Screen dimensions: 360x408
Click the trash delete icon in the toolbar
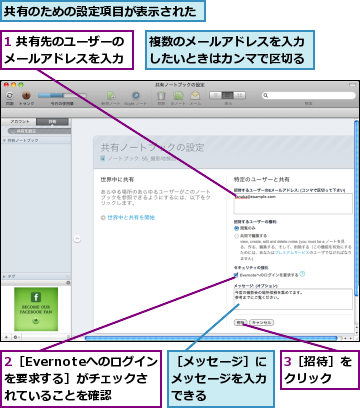pos(161,96)
